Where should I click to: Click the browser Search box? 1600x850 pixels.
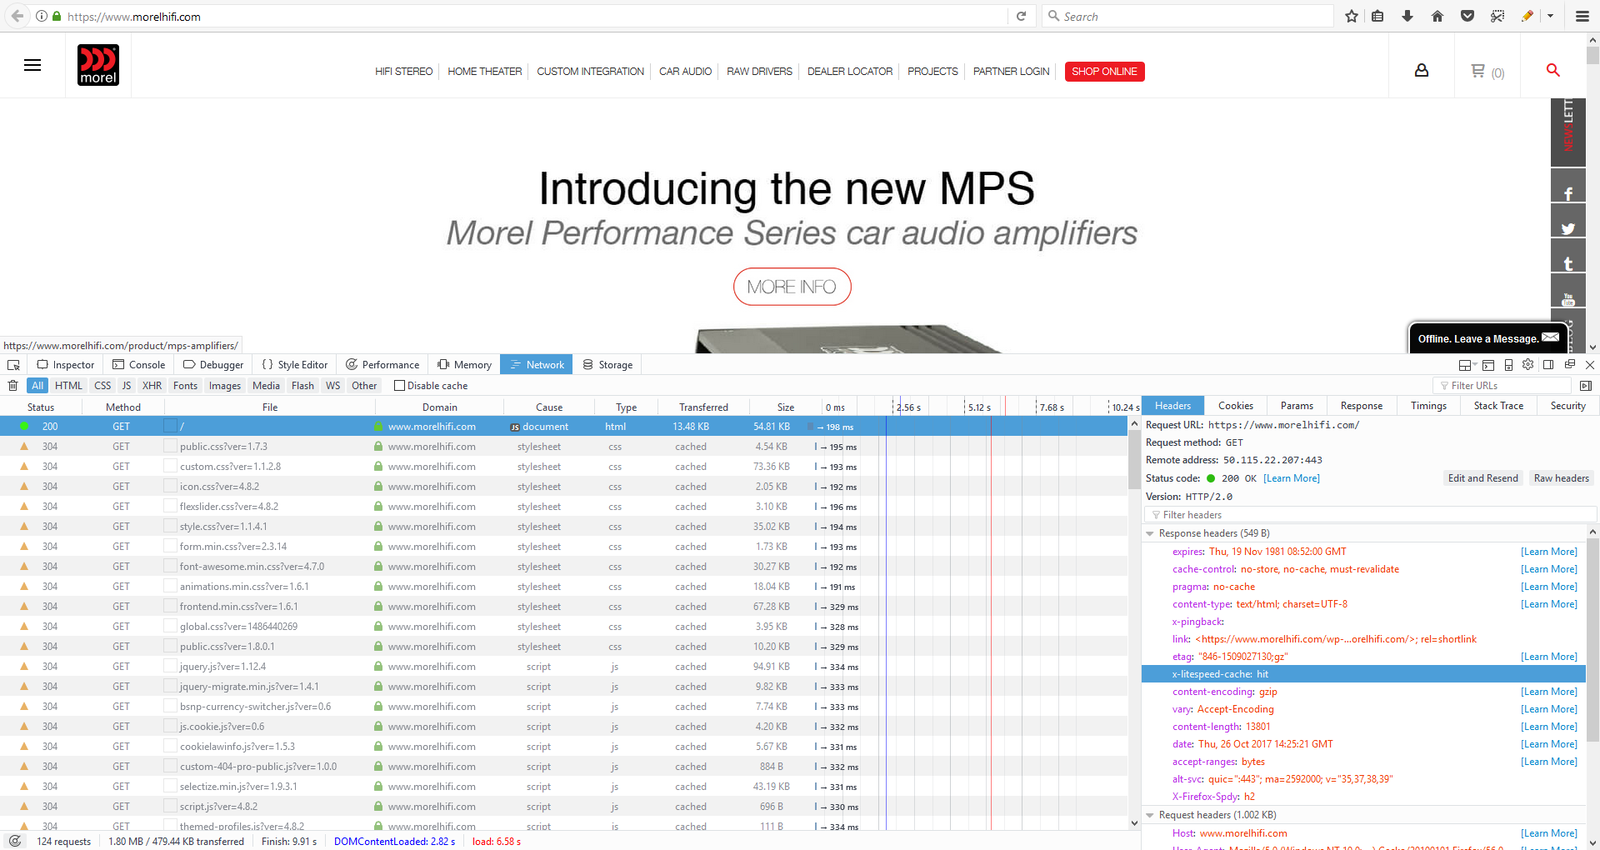point(1187,16)
